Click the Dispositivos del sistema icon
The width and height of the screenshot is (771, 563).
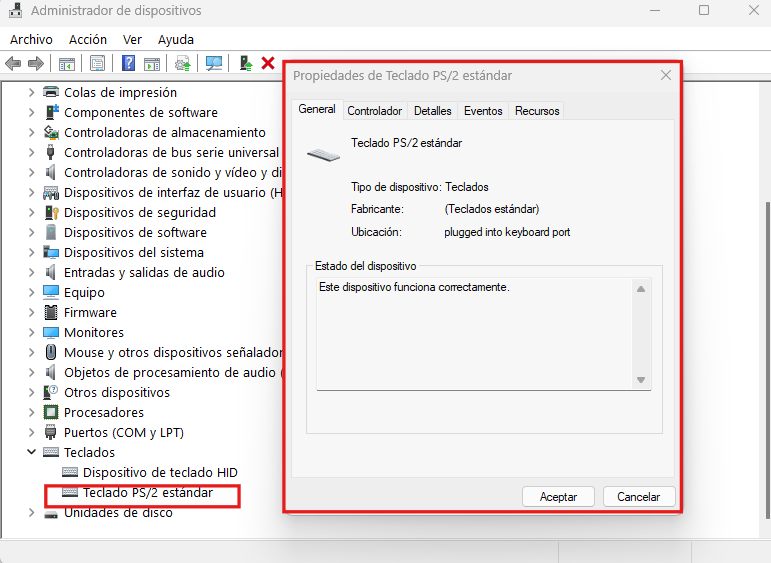pos(51,252)
